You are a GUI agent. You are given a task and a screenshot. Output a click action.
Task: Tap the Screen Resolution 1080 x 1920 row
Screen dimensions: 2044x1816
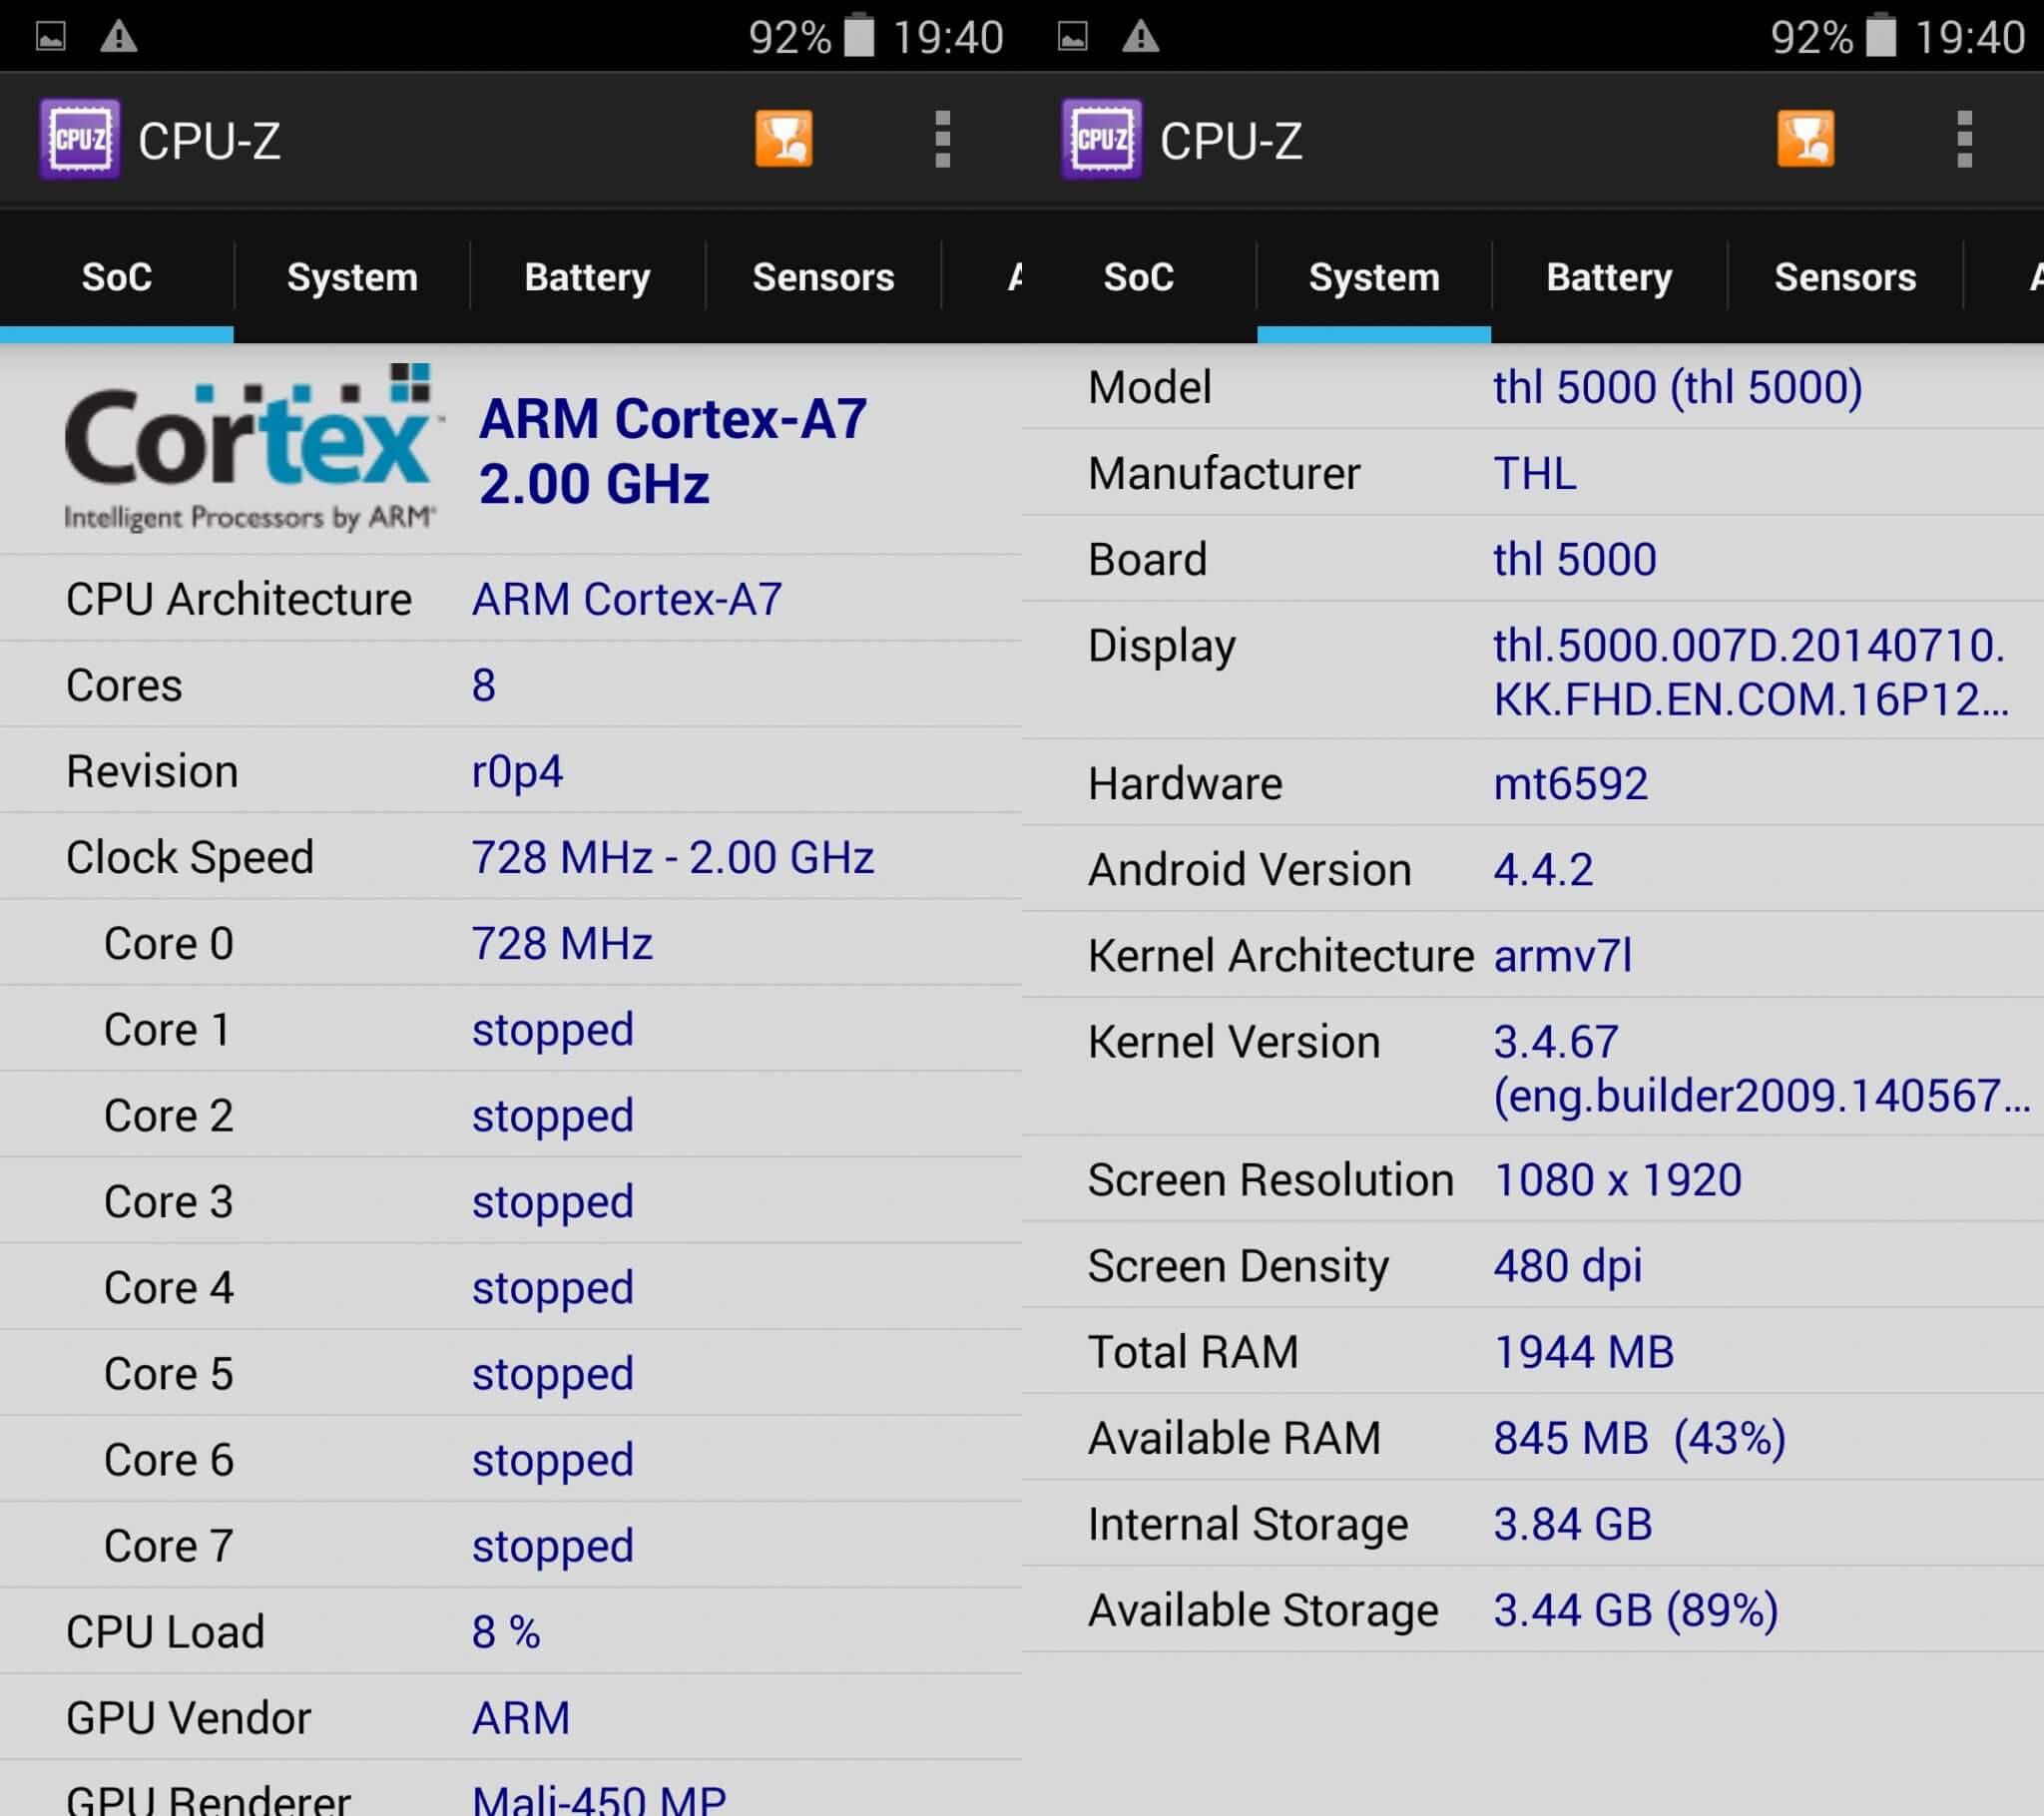(x=1533, y=1179)
